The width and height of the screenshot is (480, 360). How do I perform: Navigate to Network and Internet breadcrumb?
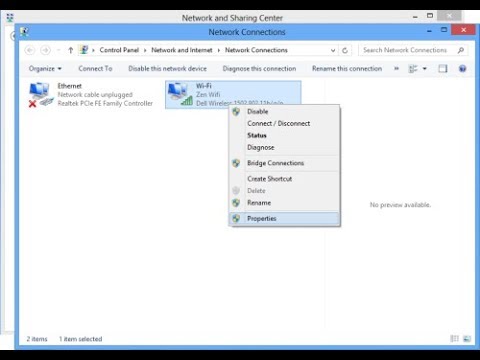pyautogui.click(x=182, y=50)
